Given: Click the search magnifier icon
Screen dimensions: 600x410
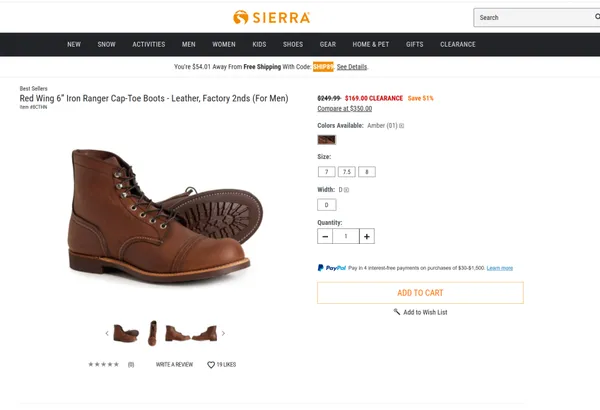Looking at the screenshot, I should 597,17.
